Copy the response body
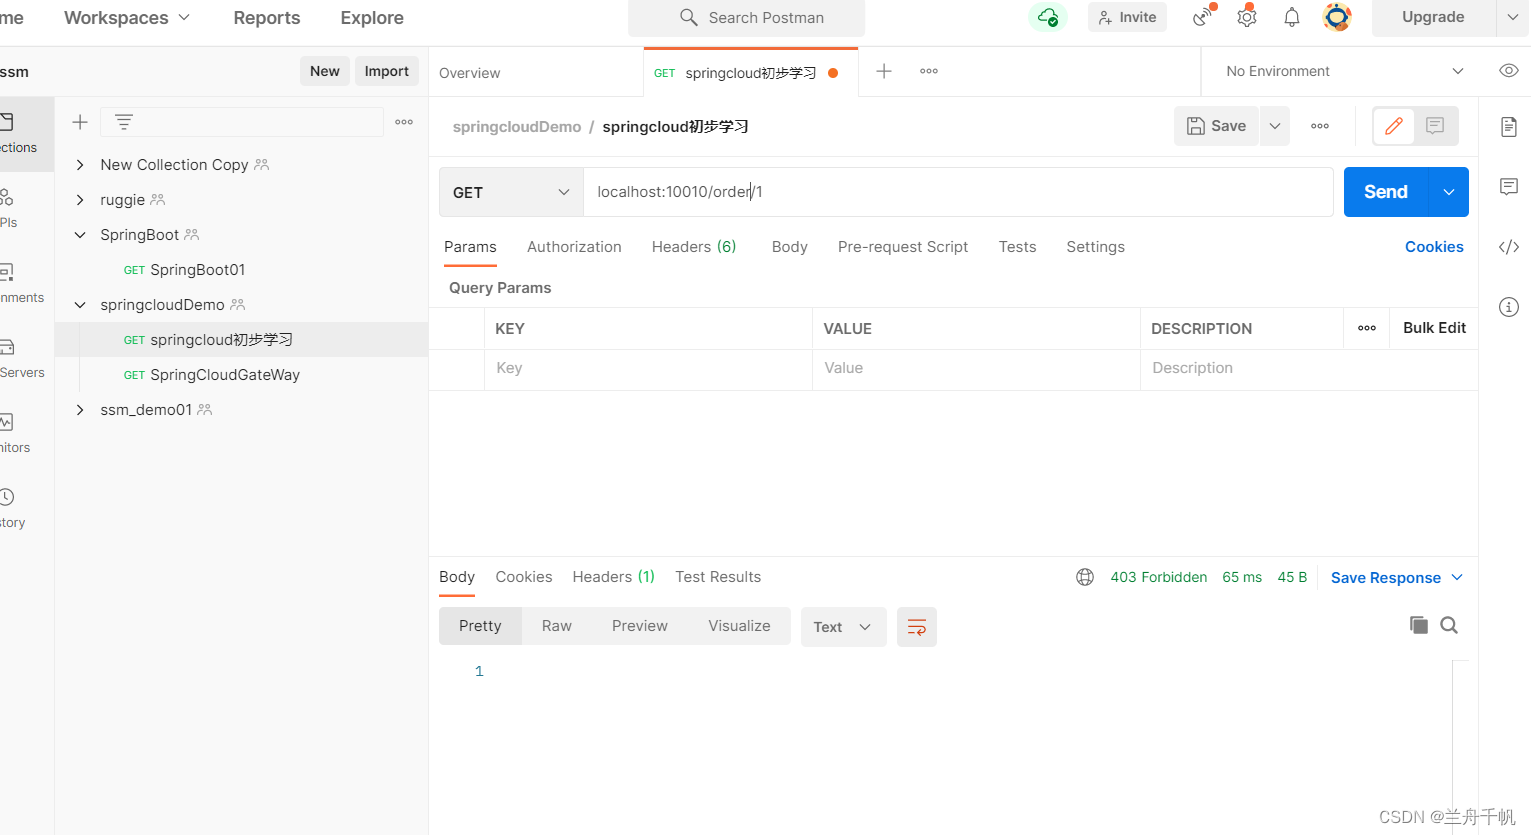 [1419, 625]
